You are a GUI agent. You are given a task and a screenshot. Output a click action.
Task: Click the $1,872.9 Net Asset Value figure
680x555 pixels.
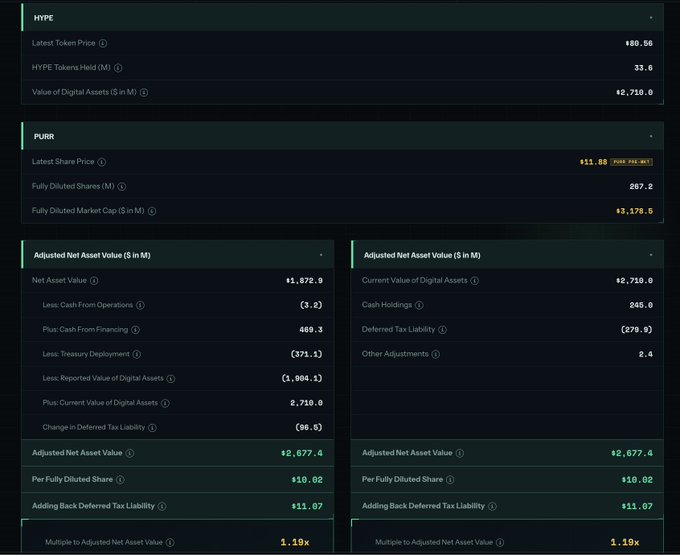(304, 281)
